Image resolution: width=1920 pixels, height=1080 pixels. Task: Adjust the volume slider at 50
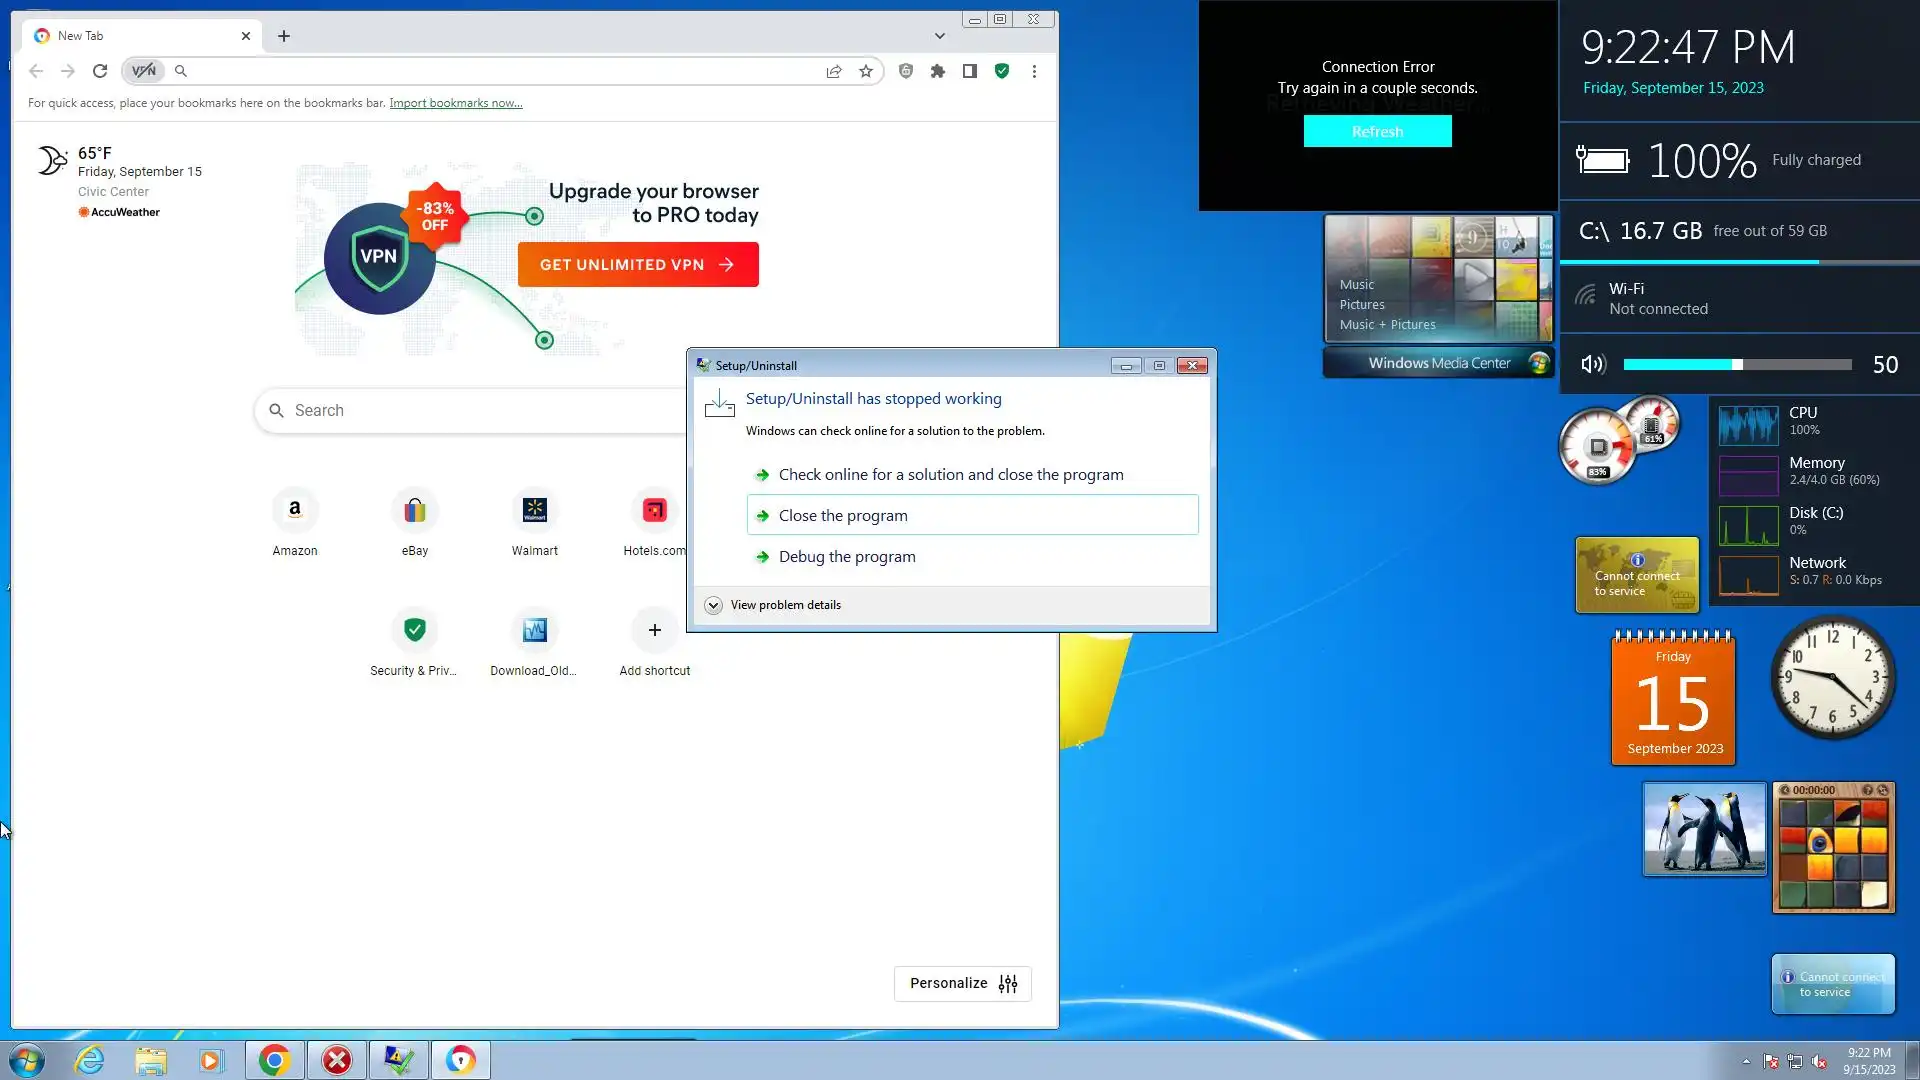[x=1737, y=365]
